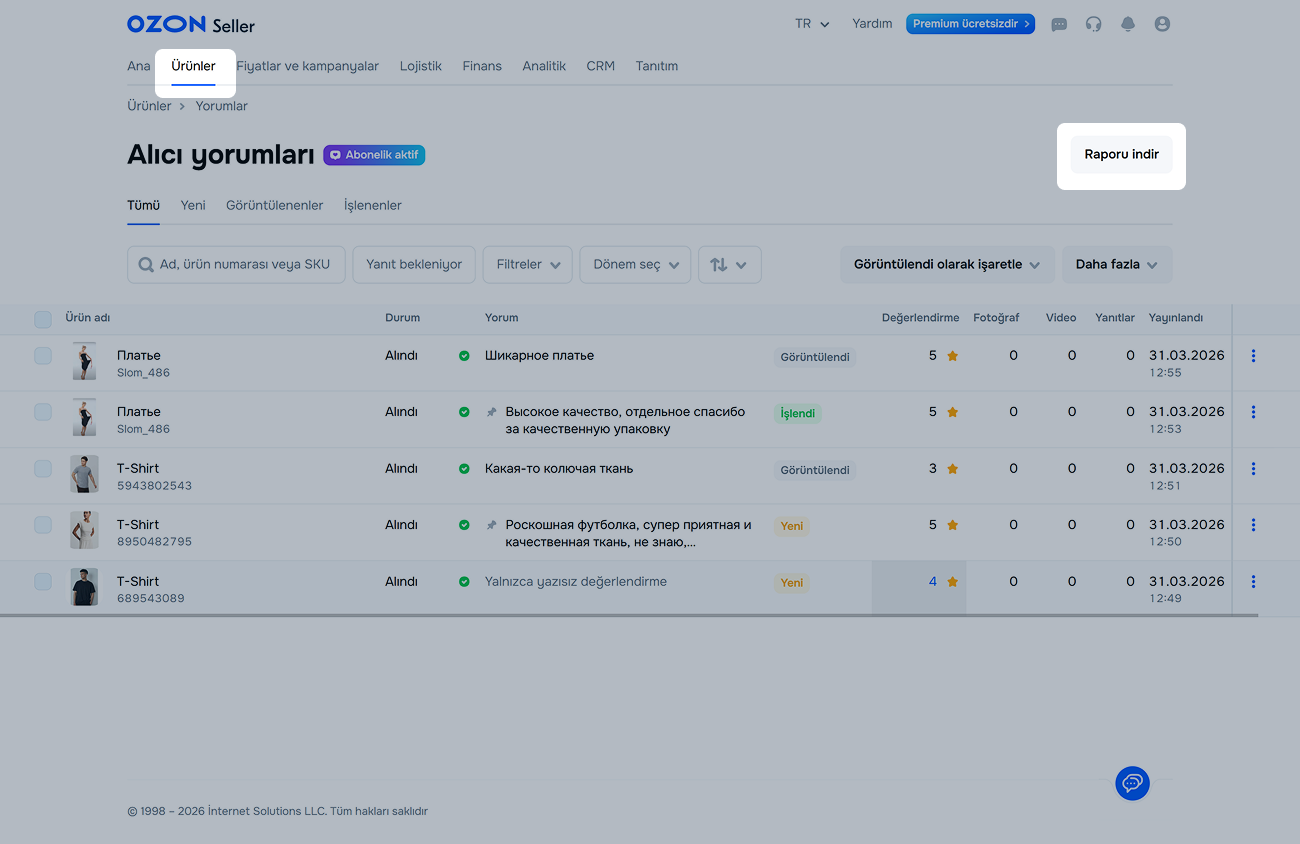Select the checkbox for T-Shirt 689543089
The height and width of the screenshot is (844, 1300).
tap(43, 581)
